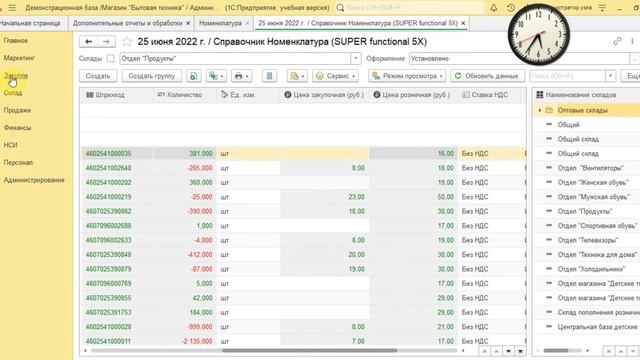The width and height of the screenshot is (640, 360).
Task: Jump to first row in main table
Action: [484, 351]
